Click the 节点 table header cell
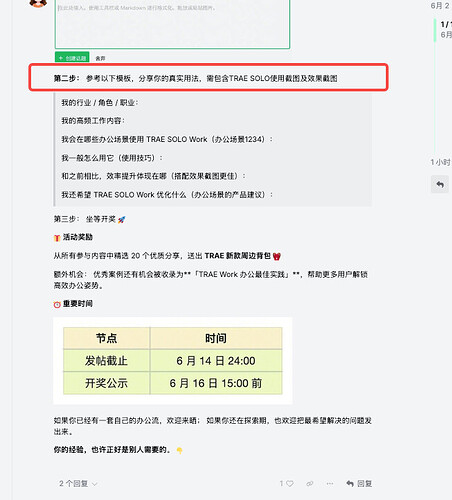The width and height of the screenshot is (452, 500). point(106,338)
